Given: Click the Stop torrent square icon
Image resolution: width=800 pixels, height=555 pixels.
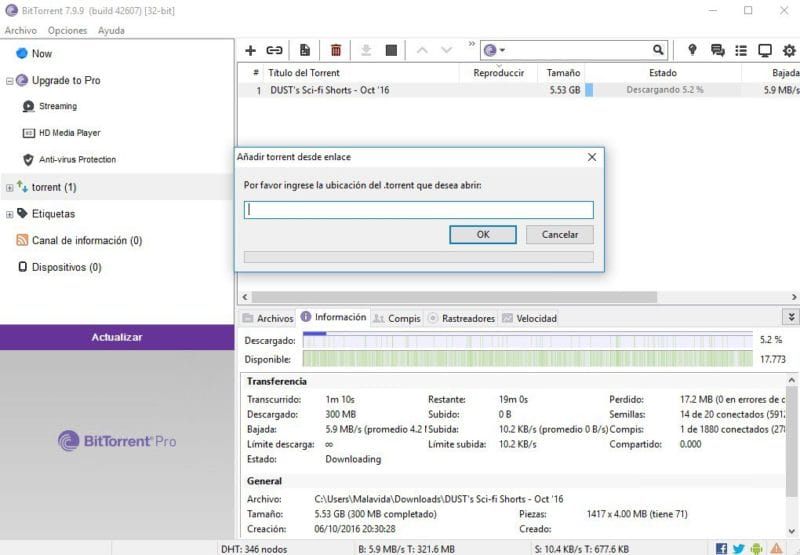Looking at the screenshot, I should pos(391,50).
